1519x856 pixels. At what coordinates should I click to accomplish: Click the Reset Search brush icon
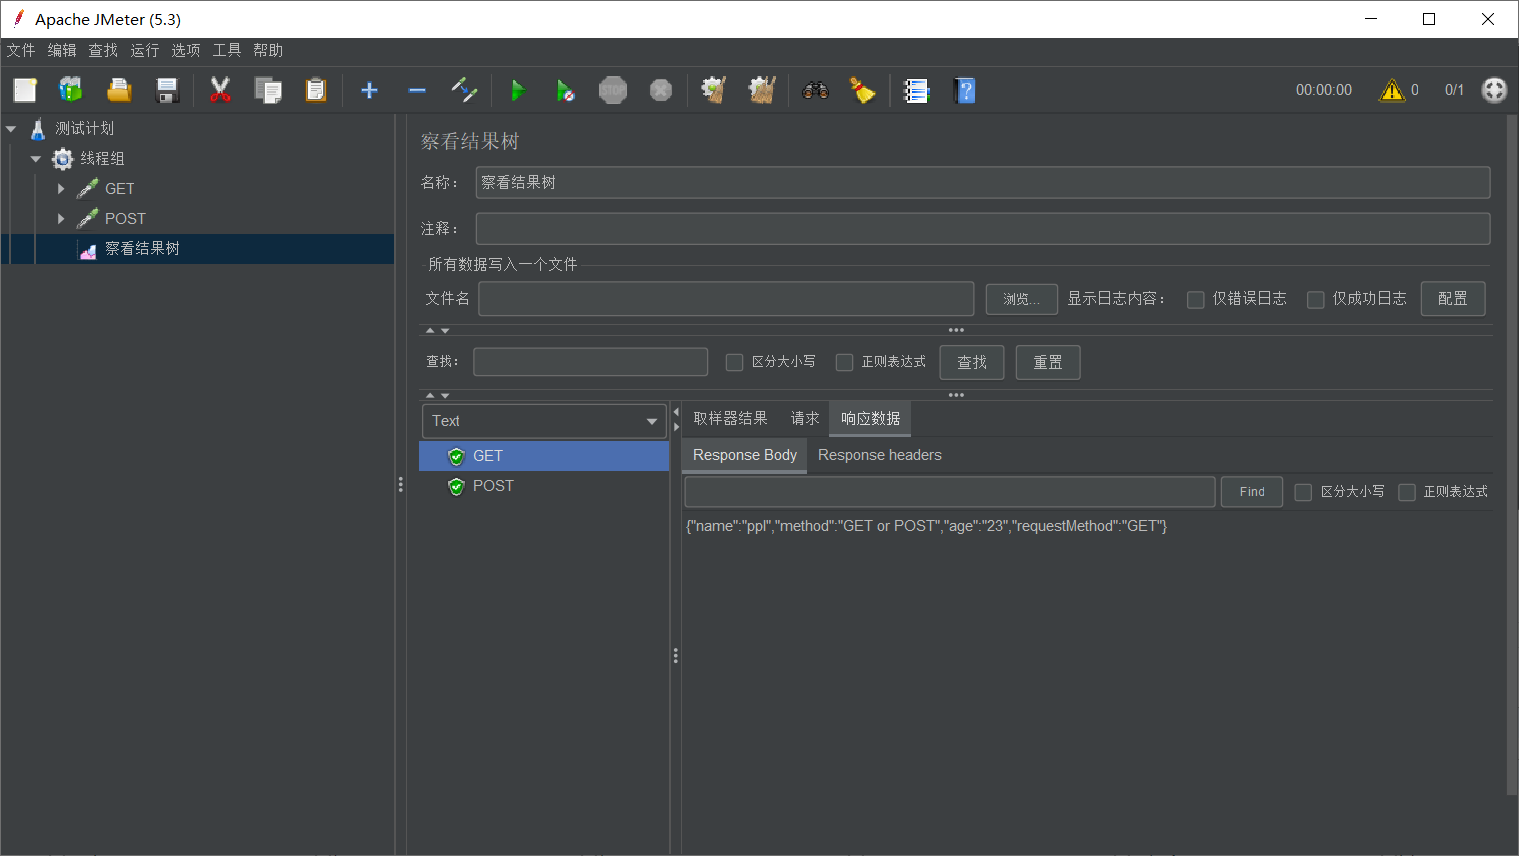pyautogui.click(x=862, y=90)
